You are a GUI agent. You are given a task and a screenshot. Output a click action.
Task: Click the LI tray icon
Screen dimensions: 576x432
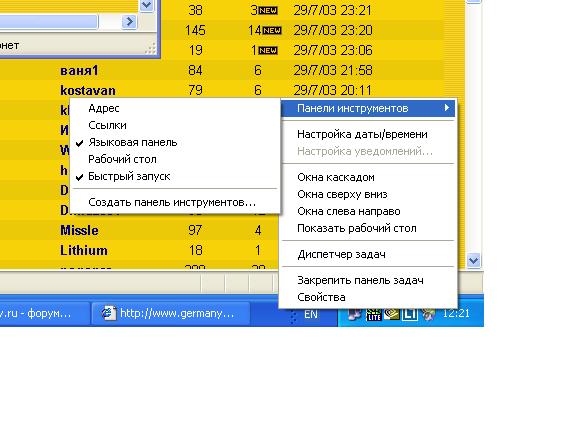click(410, 314)
